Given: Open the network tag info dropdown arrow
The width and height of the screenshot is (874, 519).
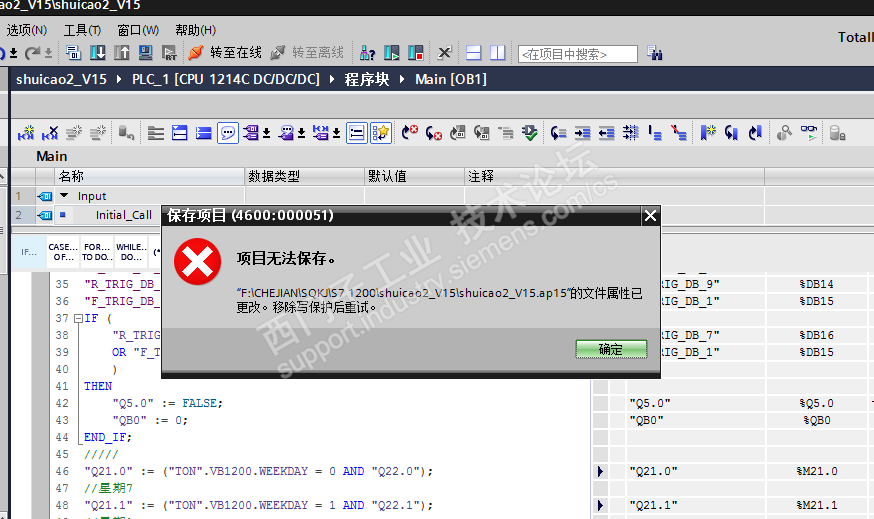Looking at the screenshot, I should 337,133.
